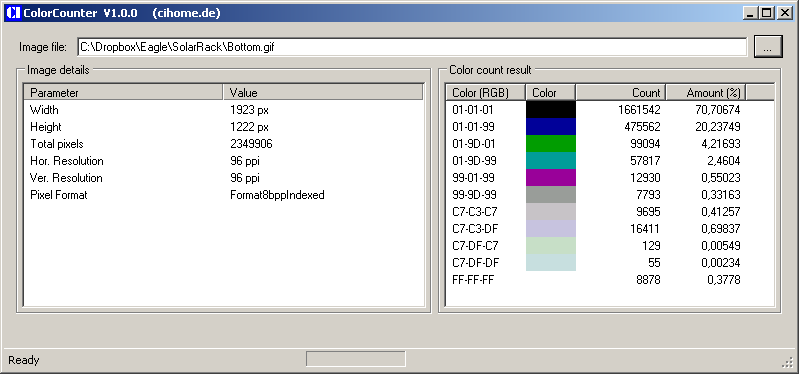Grab the window resize grip corner
This screenshot has width=799, height=374.
click(x=788, y=362)
